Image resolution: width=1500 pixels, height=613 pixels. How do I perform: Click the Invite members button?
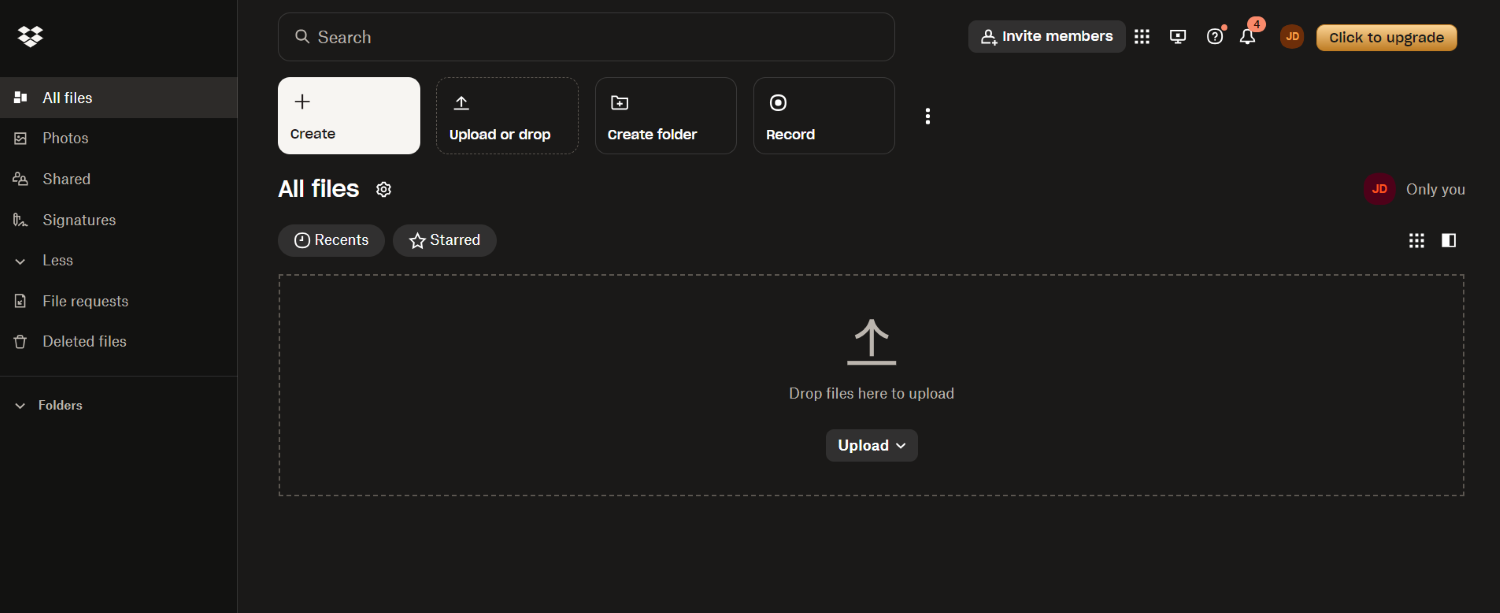pyautogui.click(x=1046, y=36)
